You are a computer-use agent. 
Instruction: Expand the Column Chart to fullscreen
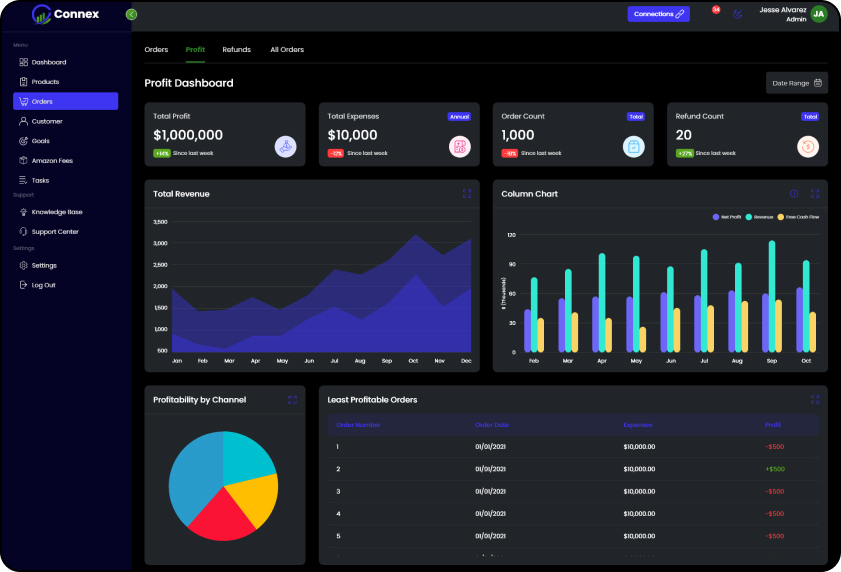tap(815, 194)
